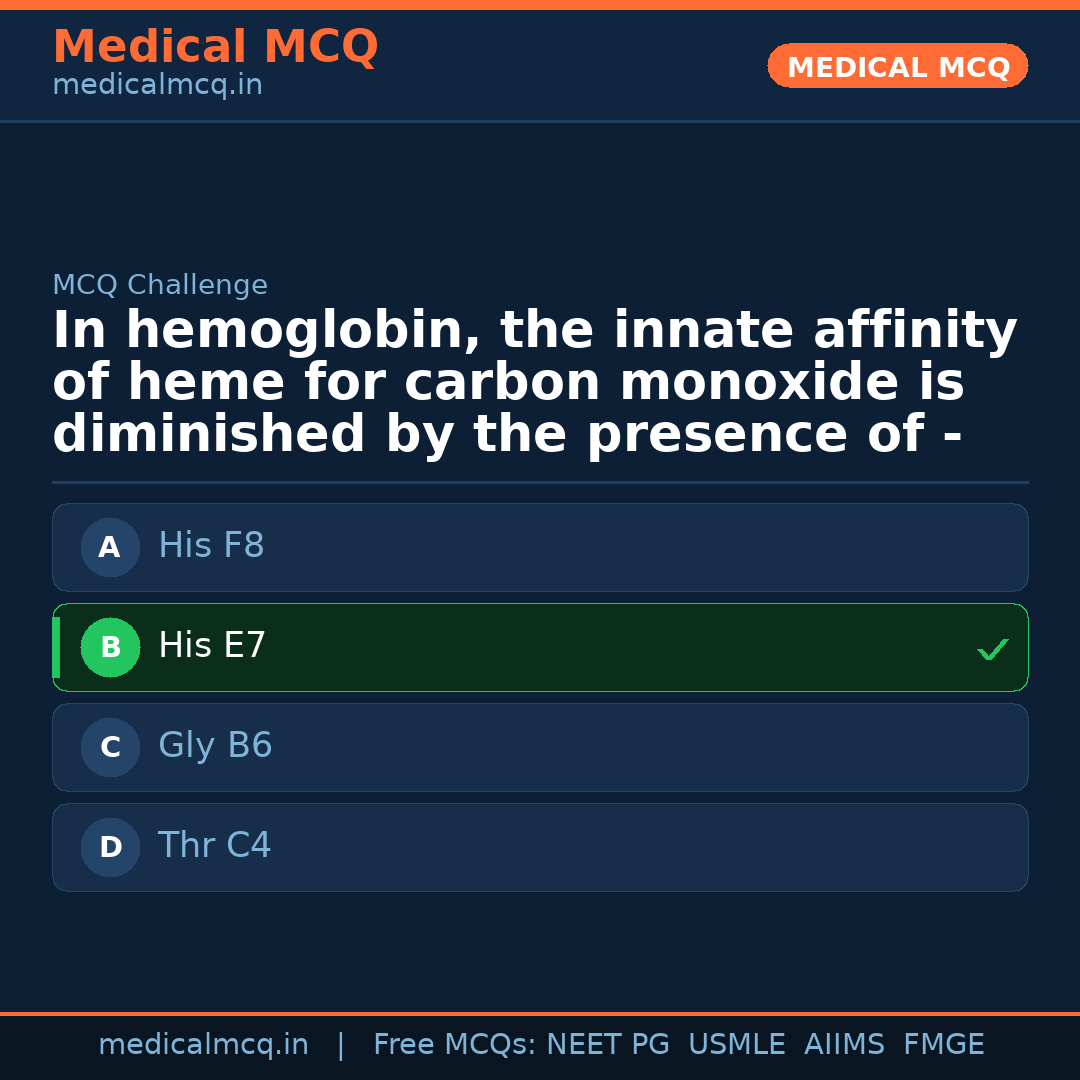This screenshot has height=1080, width=1080.
Task: Click the circled D option badge
Action: pyautogui.click(x=110, y=847)
